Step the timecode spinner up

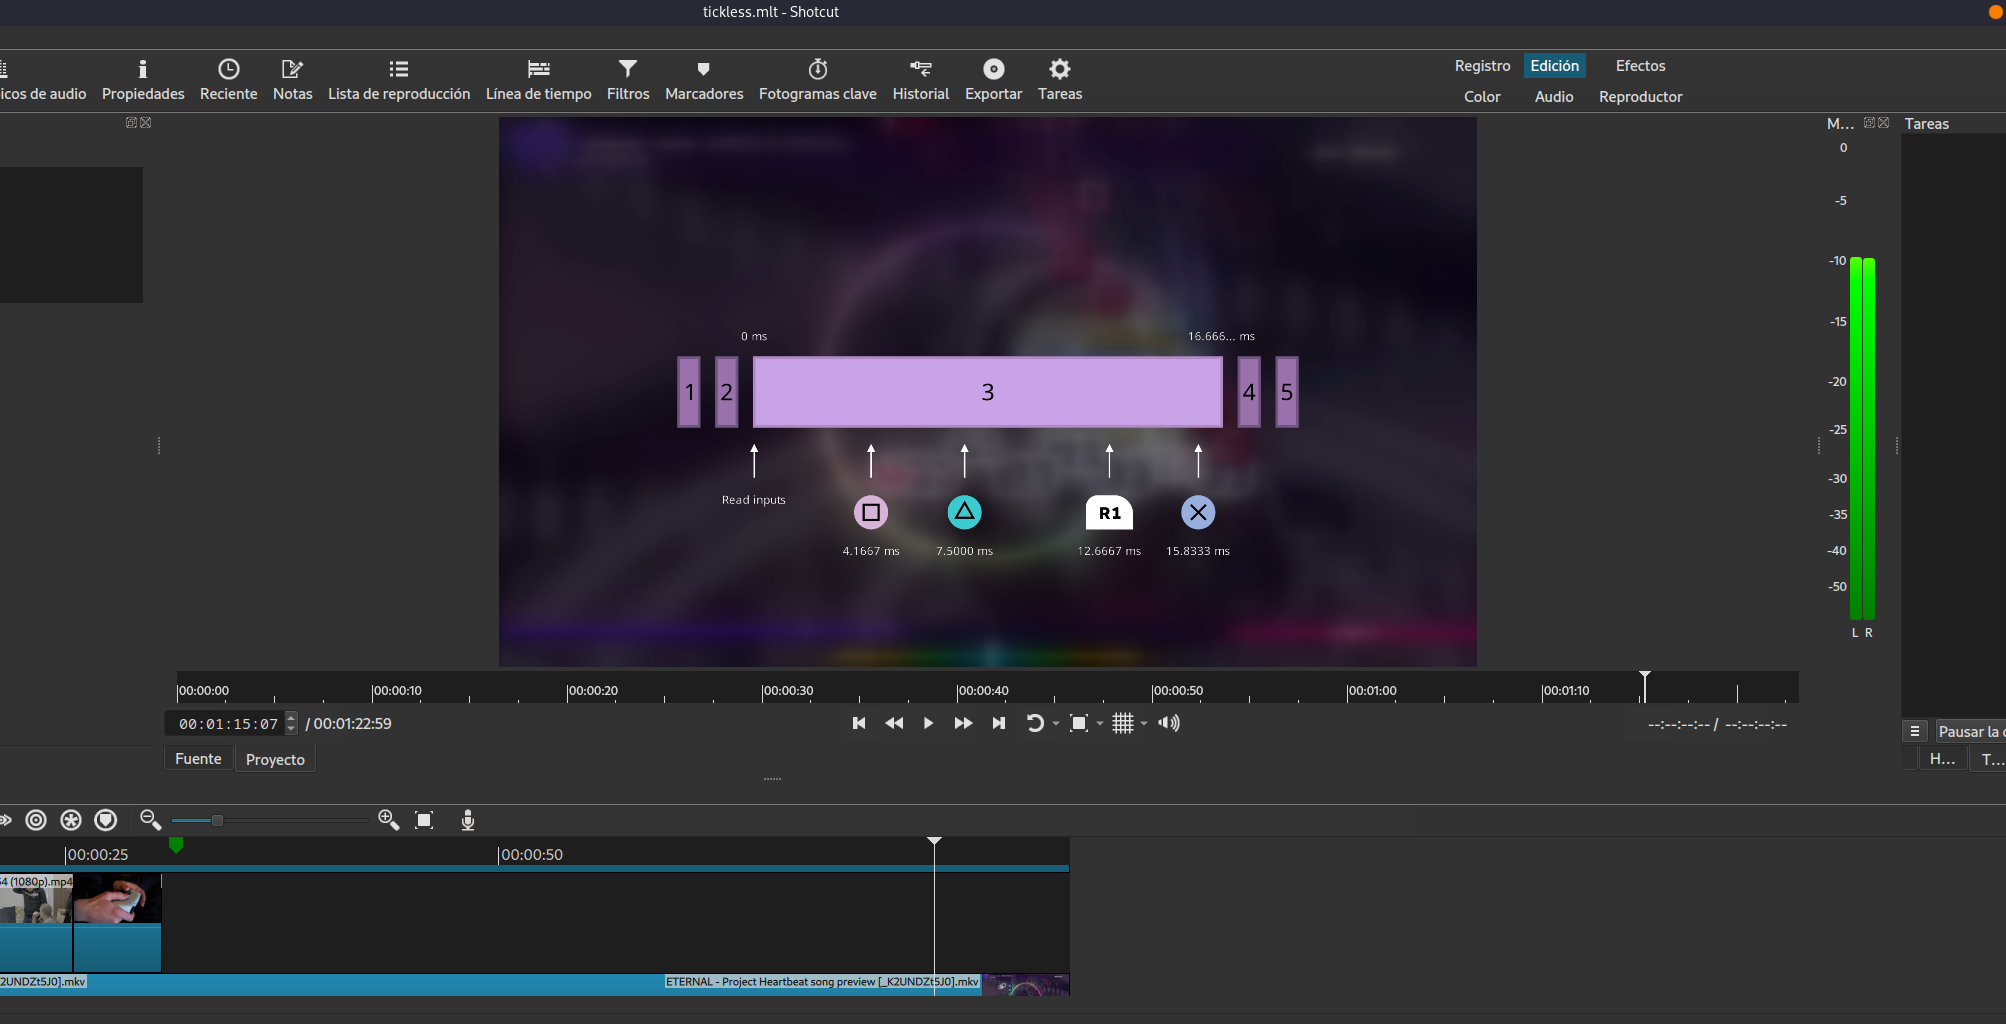(x=291, y=717)
